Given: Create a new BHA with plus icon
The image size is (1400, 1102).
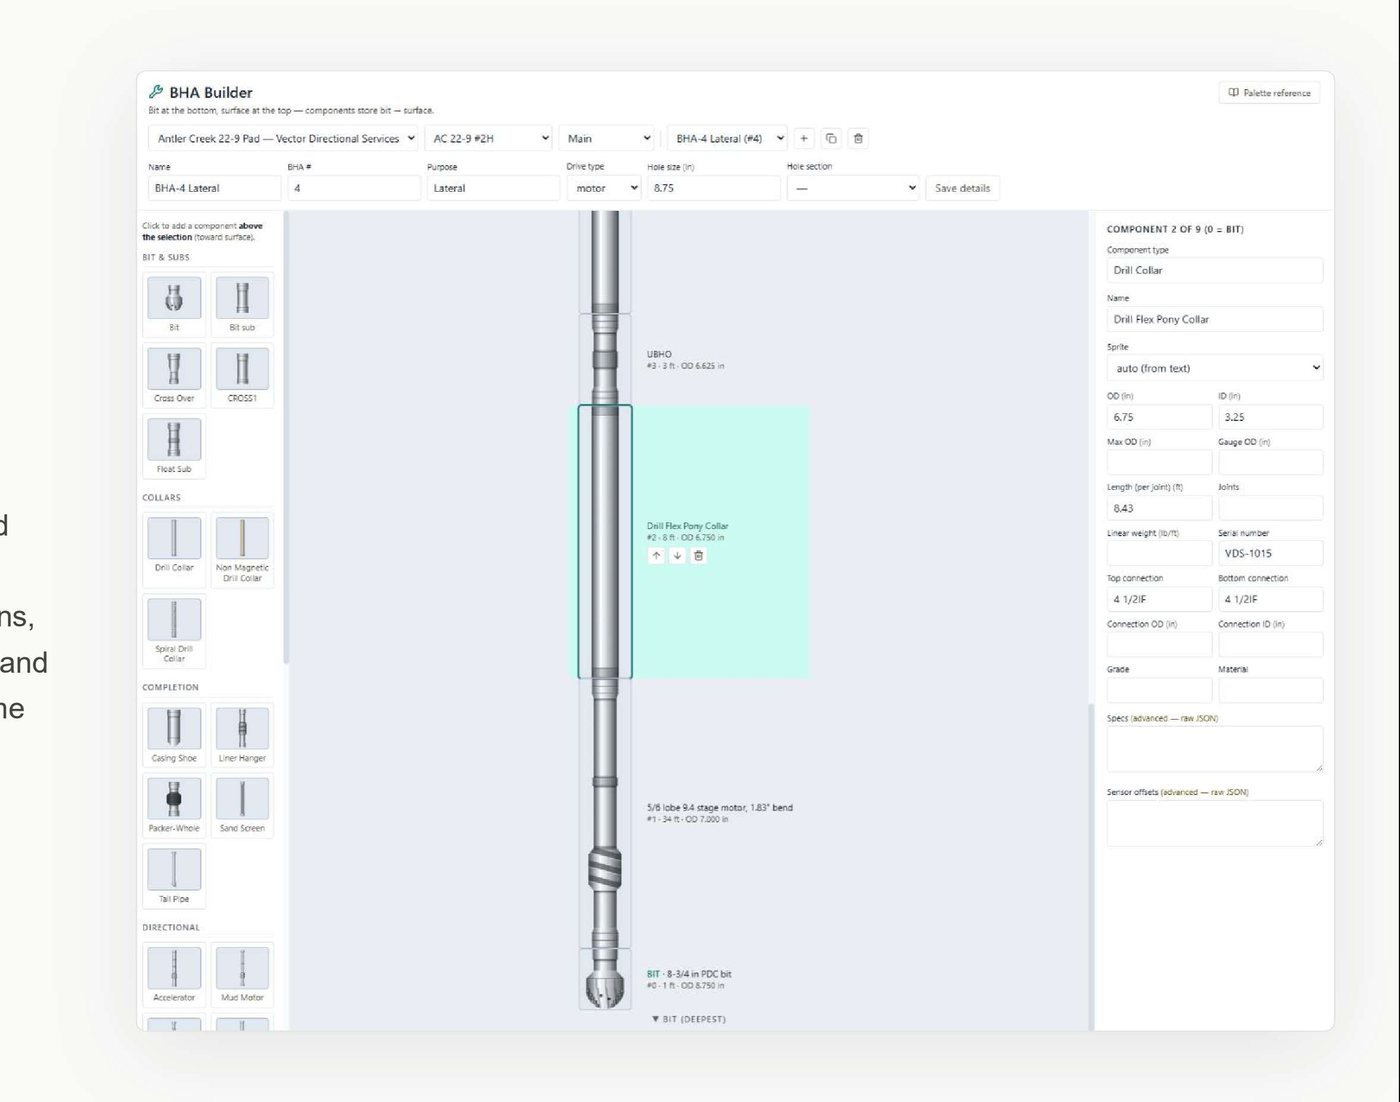Looking at the screenshot, I should 804,138.
